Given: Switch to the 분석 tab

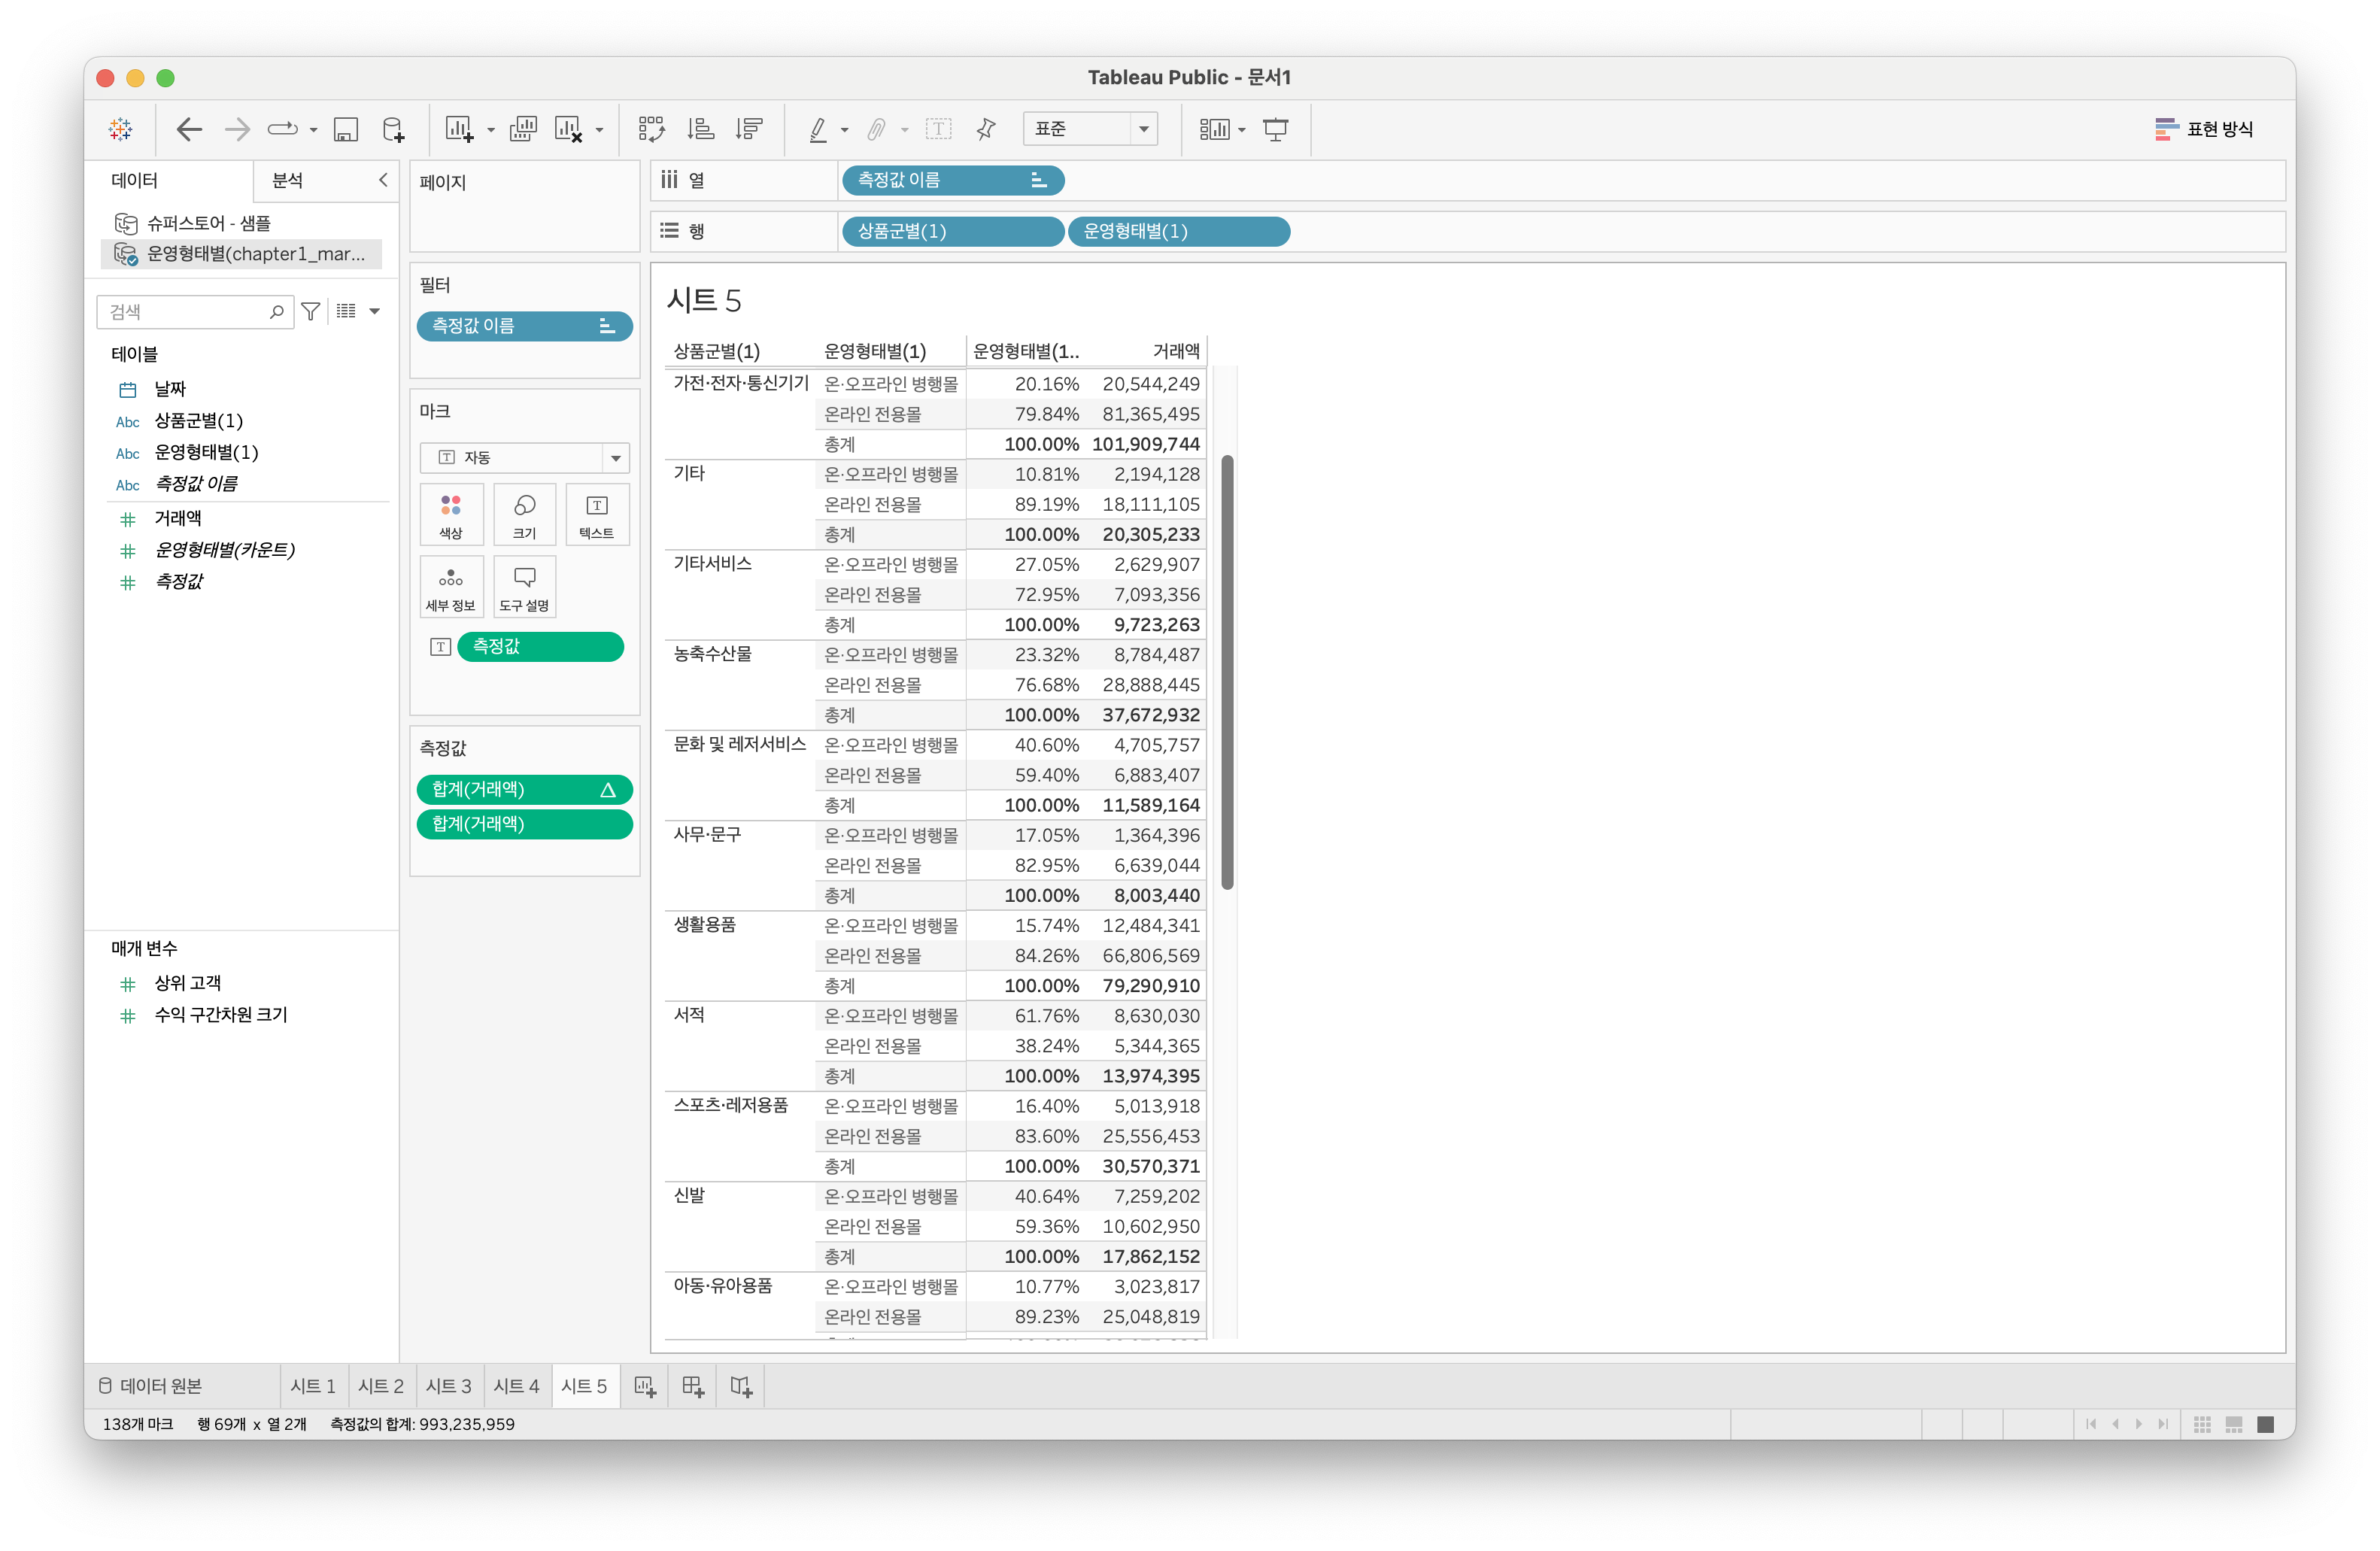Looking at the screenshot, I should (288, 180).
